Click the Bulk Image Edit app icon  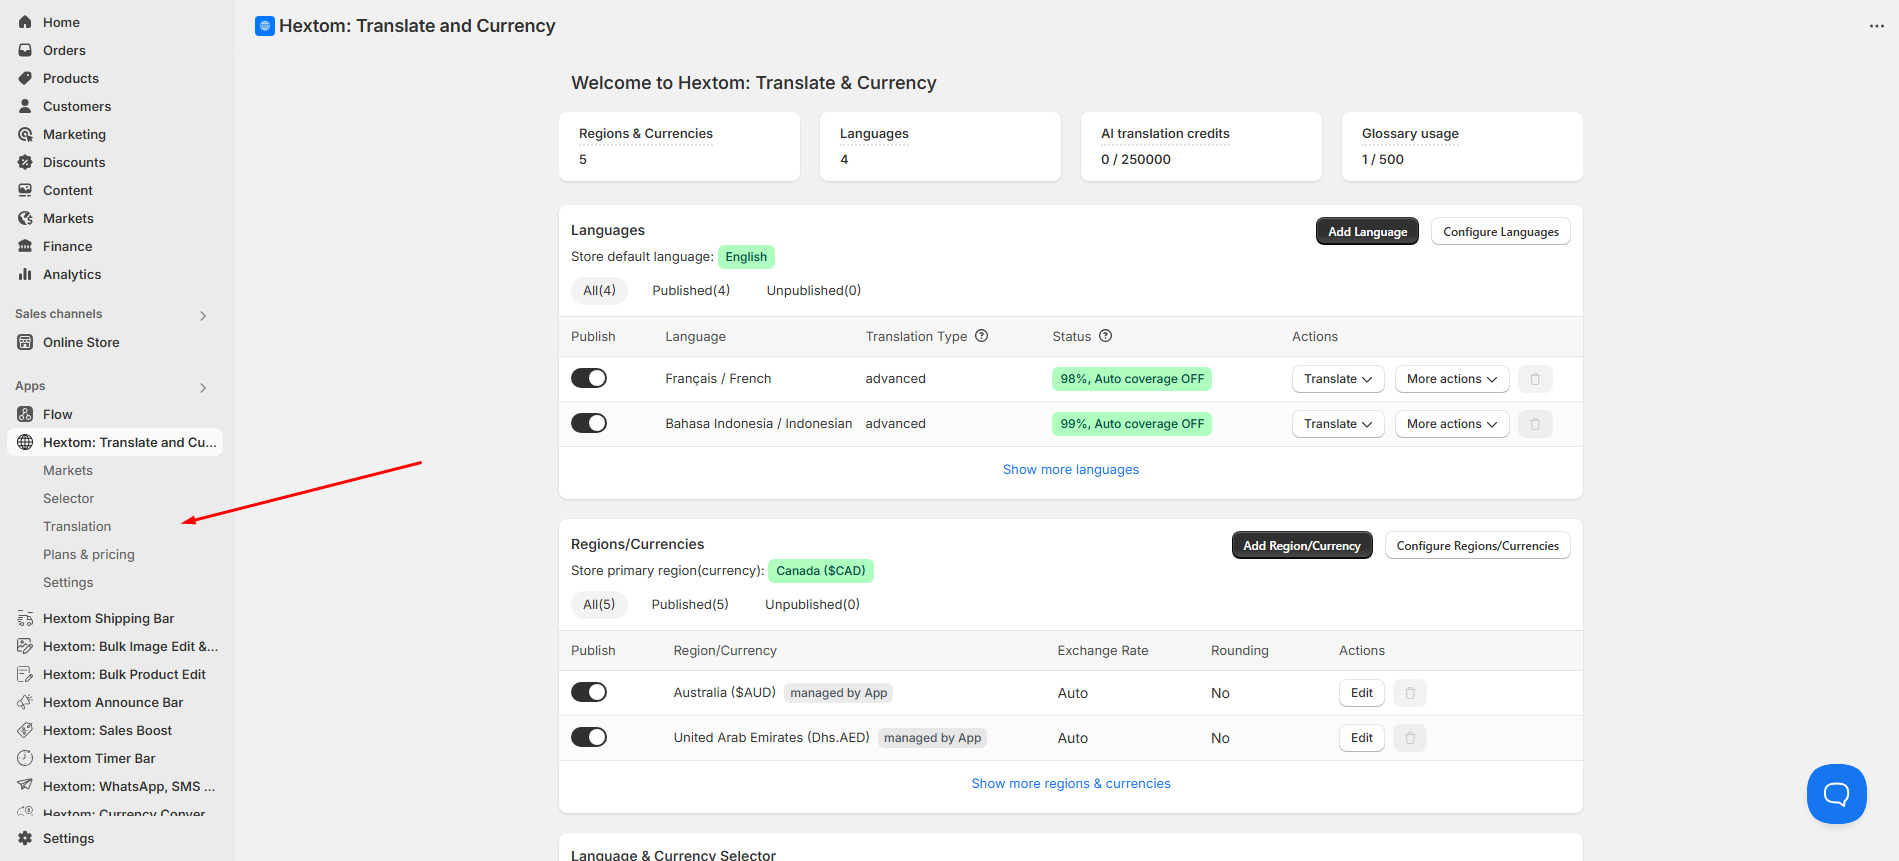tap(25, 646)
